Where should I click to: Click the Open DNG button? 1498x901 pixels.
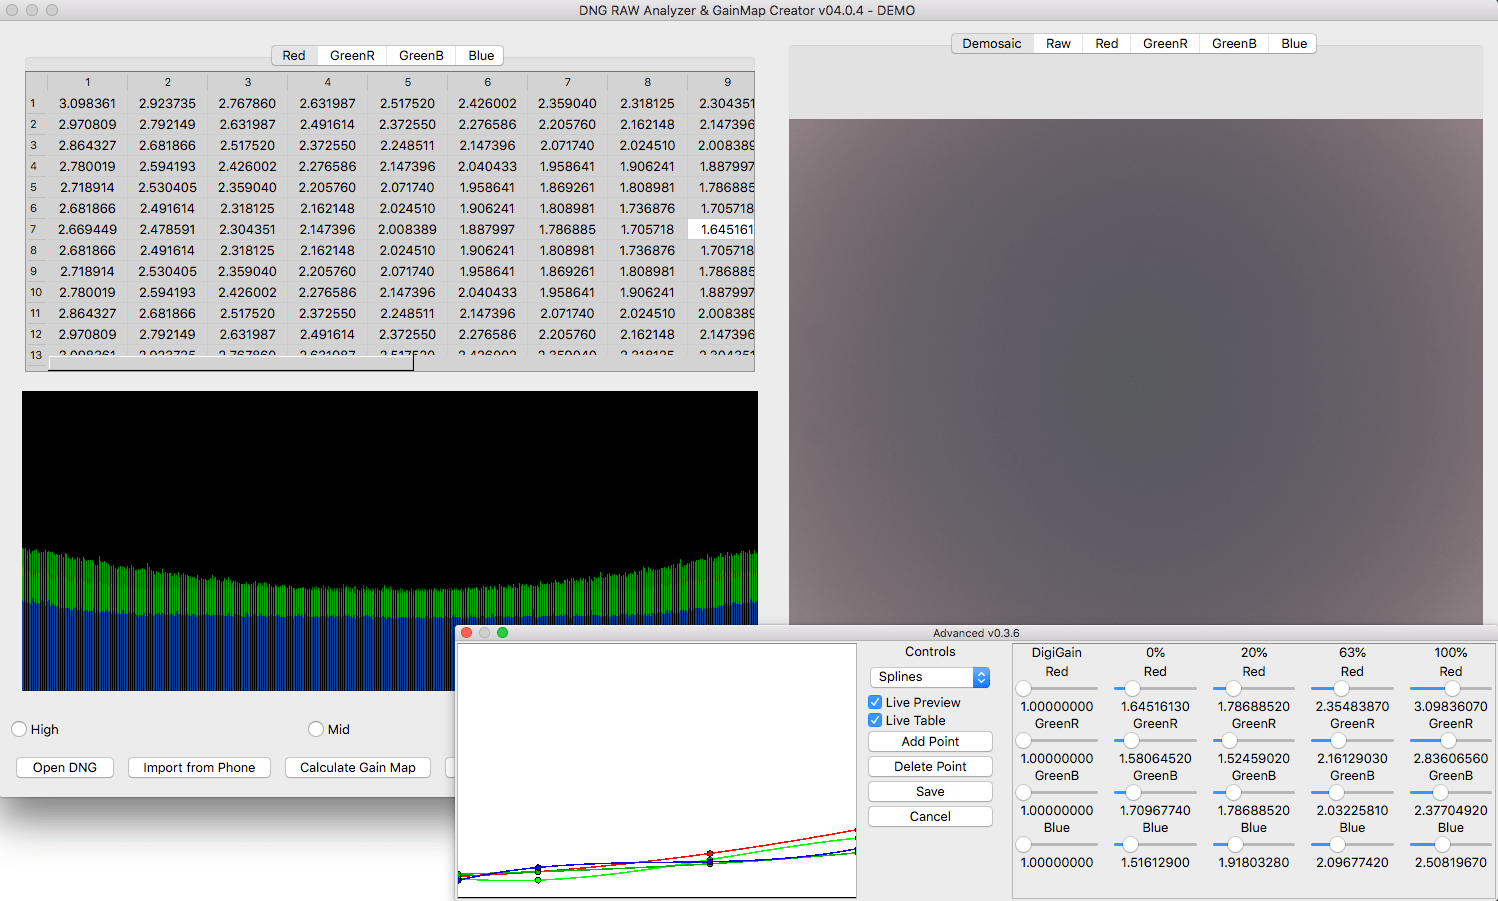click(x=65, y=767)
